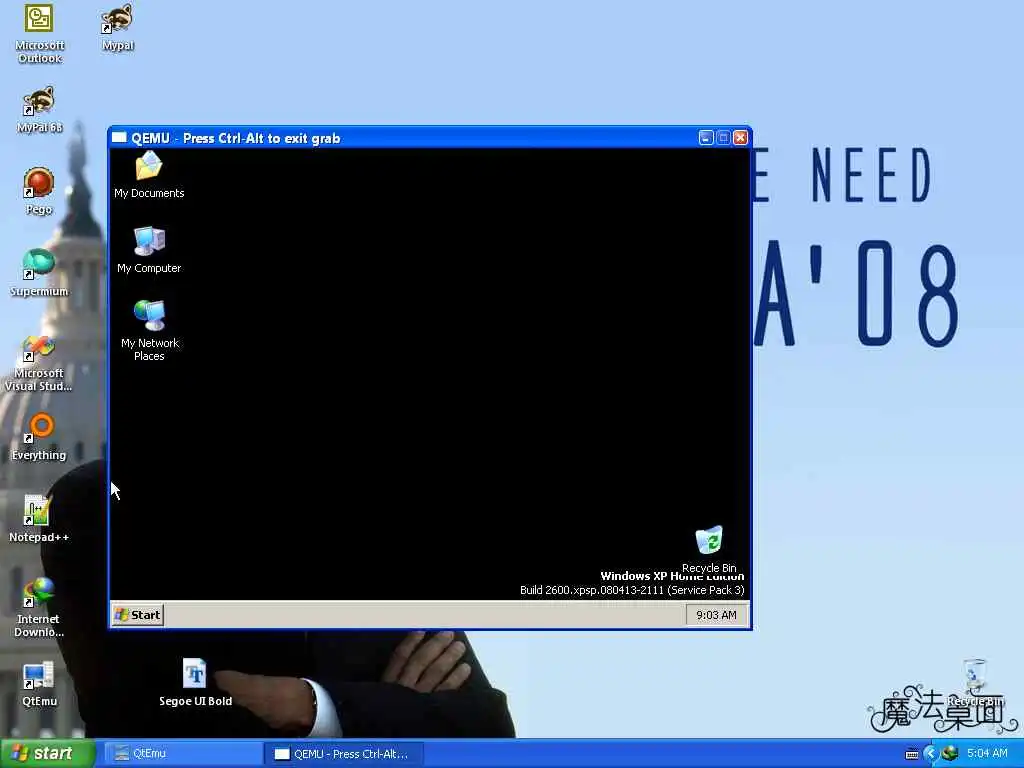This screenshot has width=1024, height=768.
Task: Click the QEMU window title bar icon
Action: (119, 138)
